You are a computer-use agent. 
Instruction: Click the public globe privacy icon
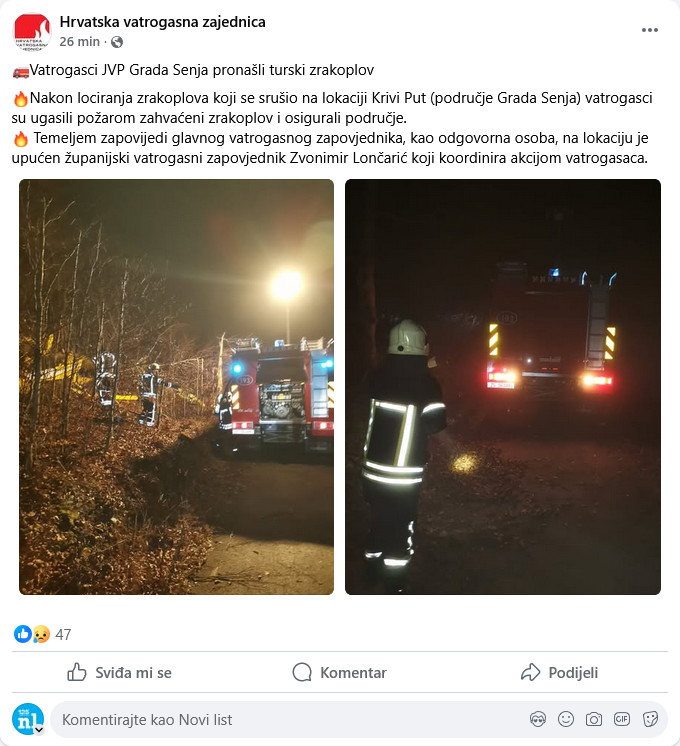(117, 42)
